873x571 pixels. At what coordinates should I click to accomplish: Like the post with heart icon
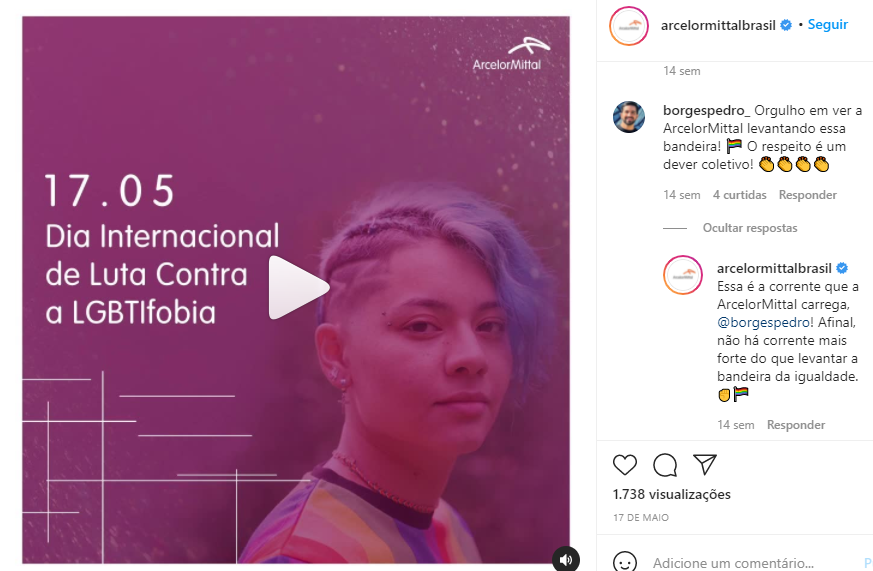click(x=625, y=465)
